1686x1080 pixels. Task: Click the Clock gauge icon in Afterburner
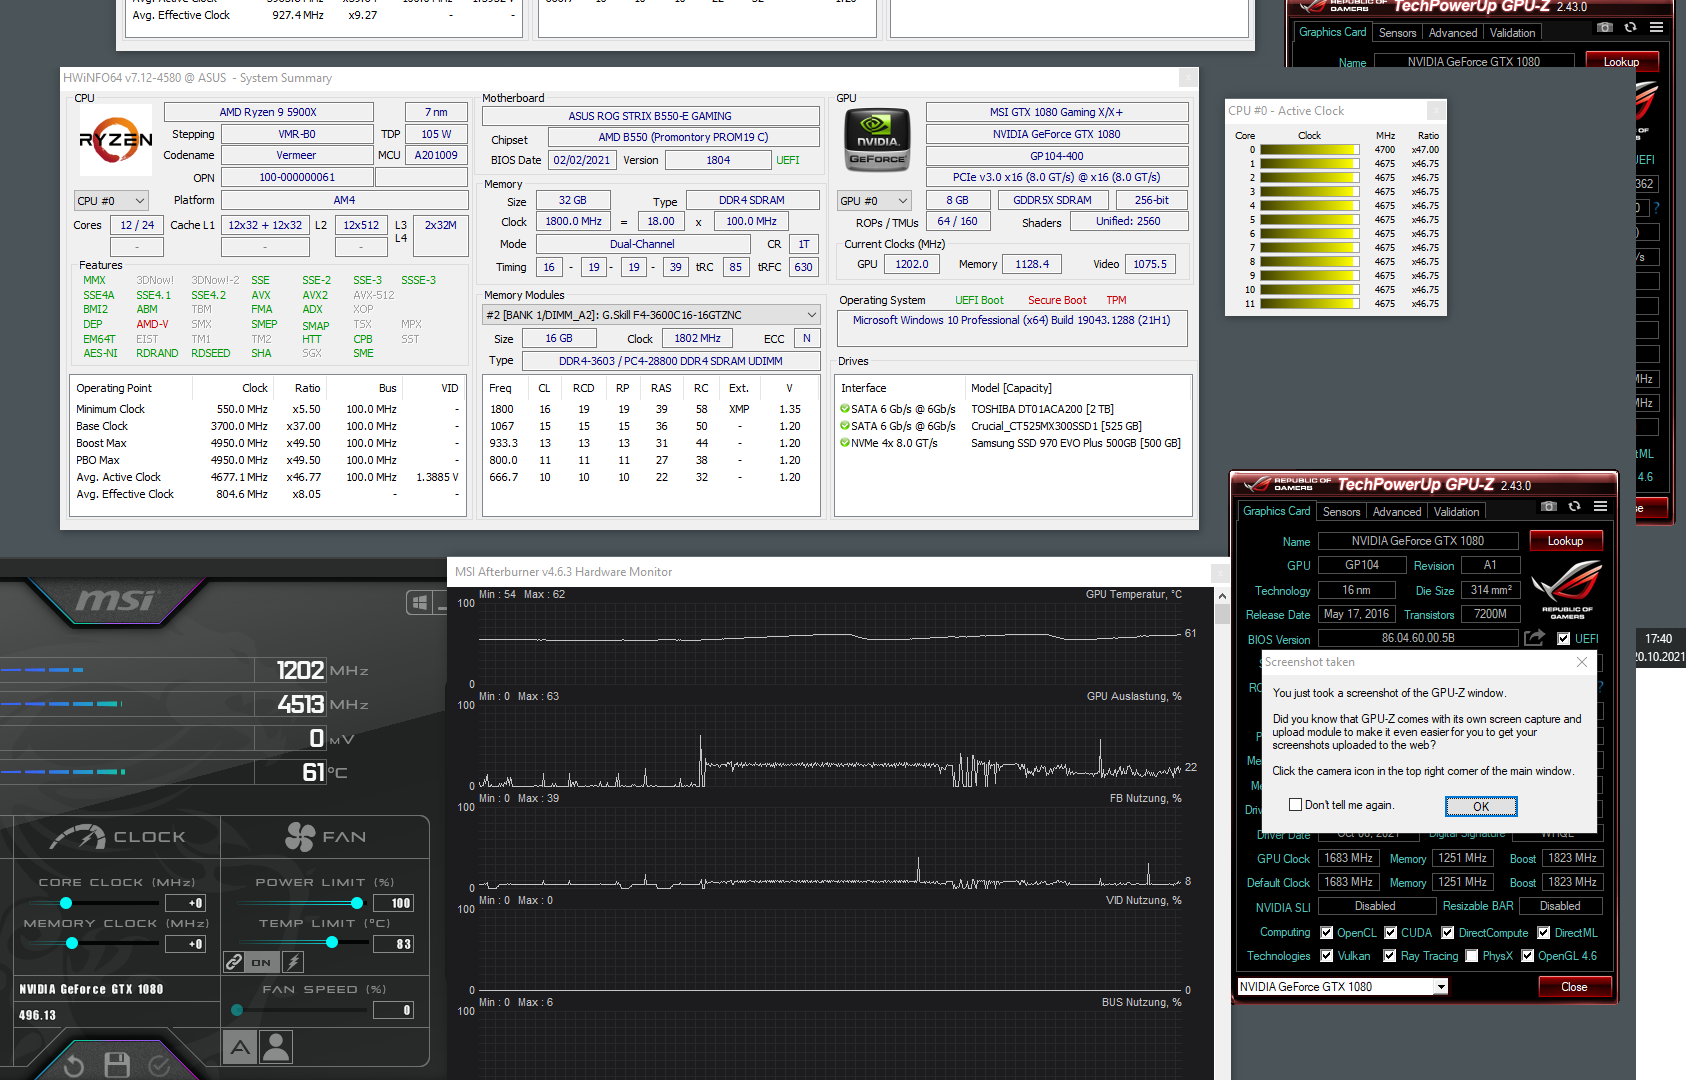[78, 837]
